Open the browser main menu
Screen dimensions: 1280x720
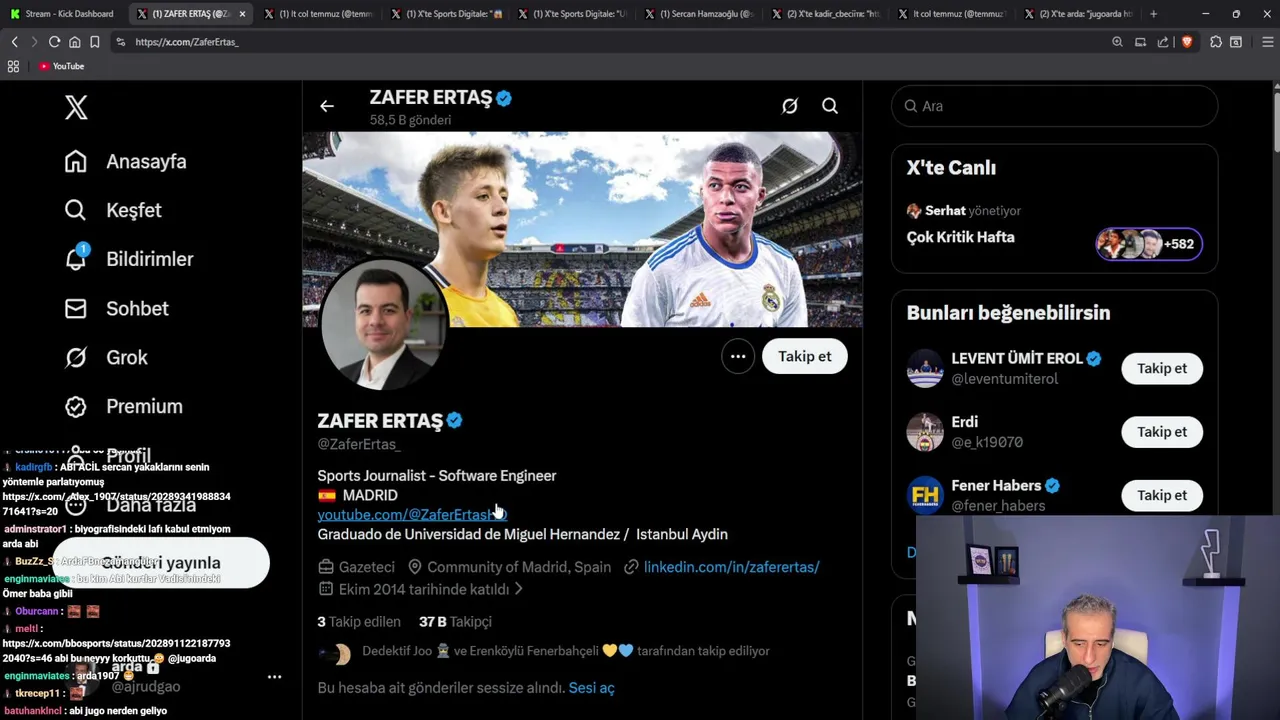[x=1267, y=42]
